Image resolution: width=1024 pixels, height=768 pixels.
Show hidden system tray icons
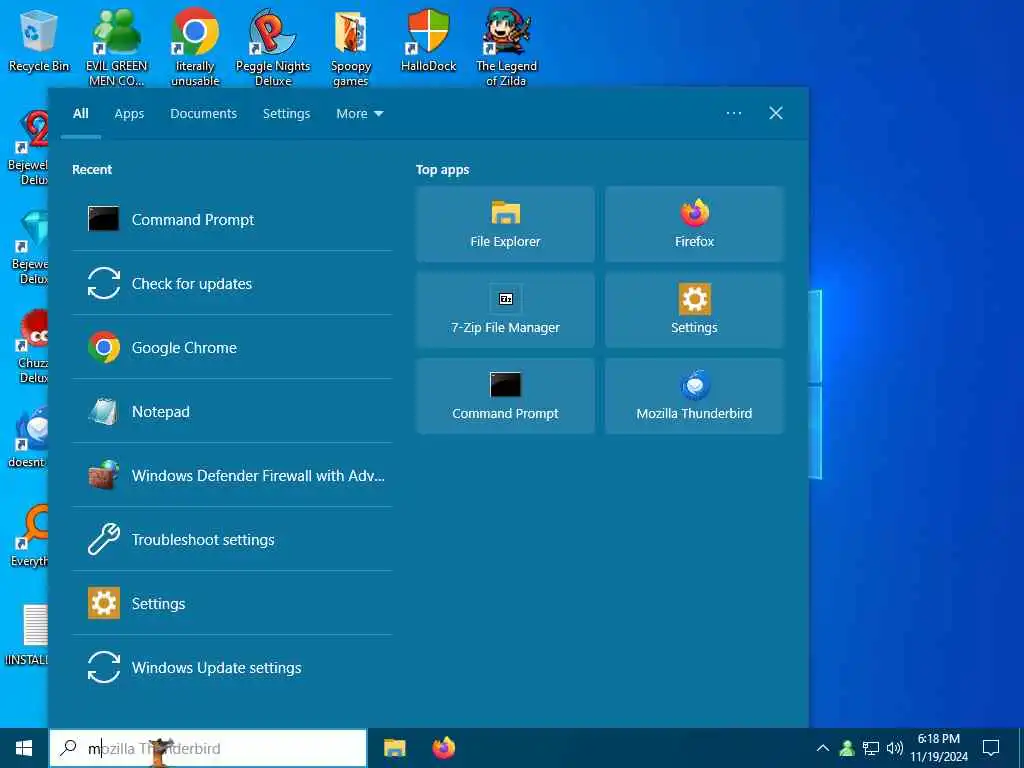tap(823, 748)
